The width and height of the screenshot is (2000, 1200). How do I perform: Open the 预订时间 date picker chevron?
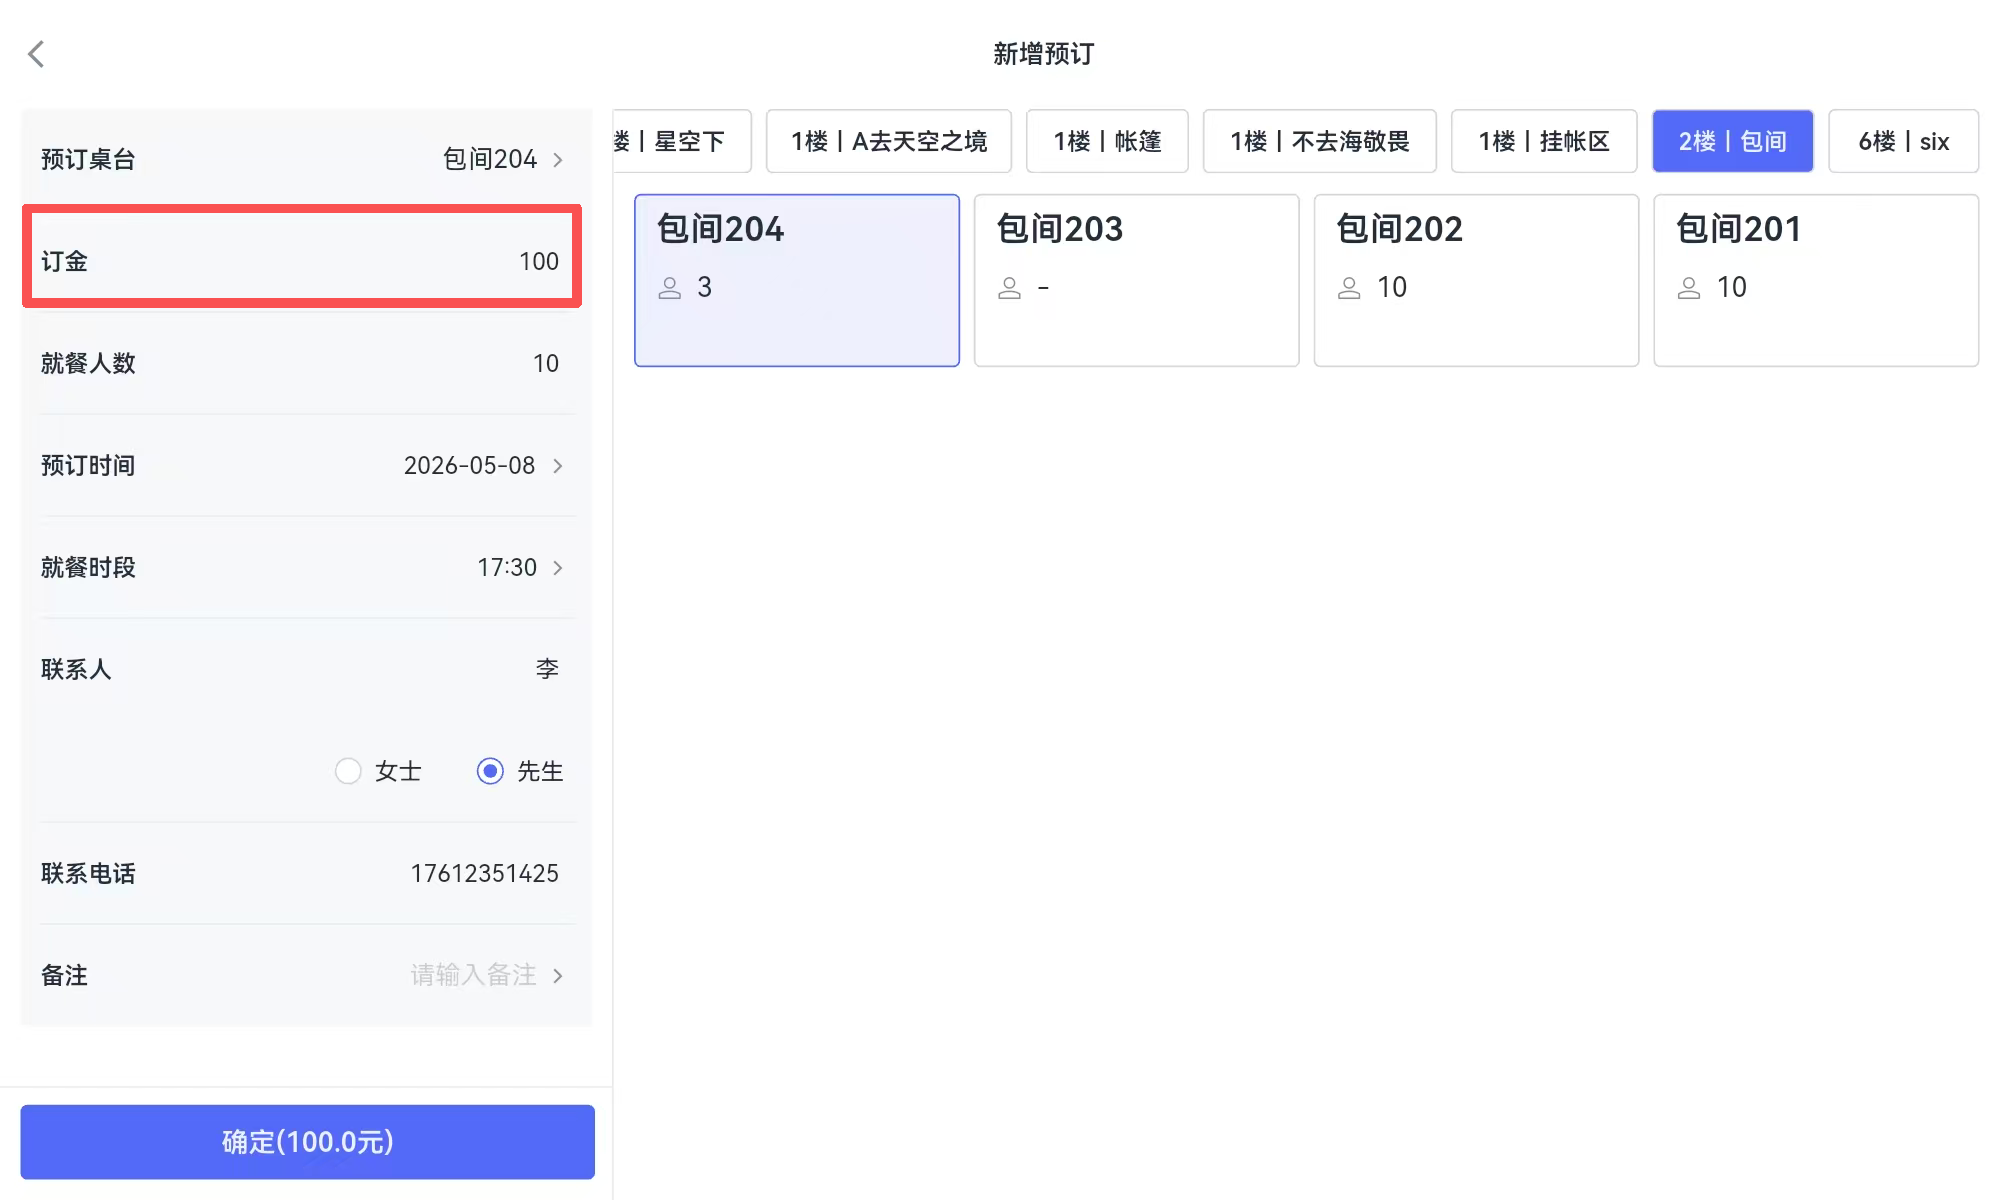(558, 466)
